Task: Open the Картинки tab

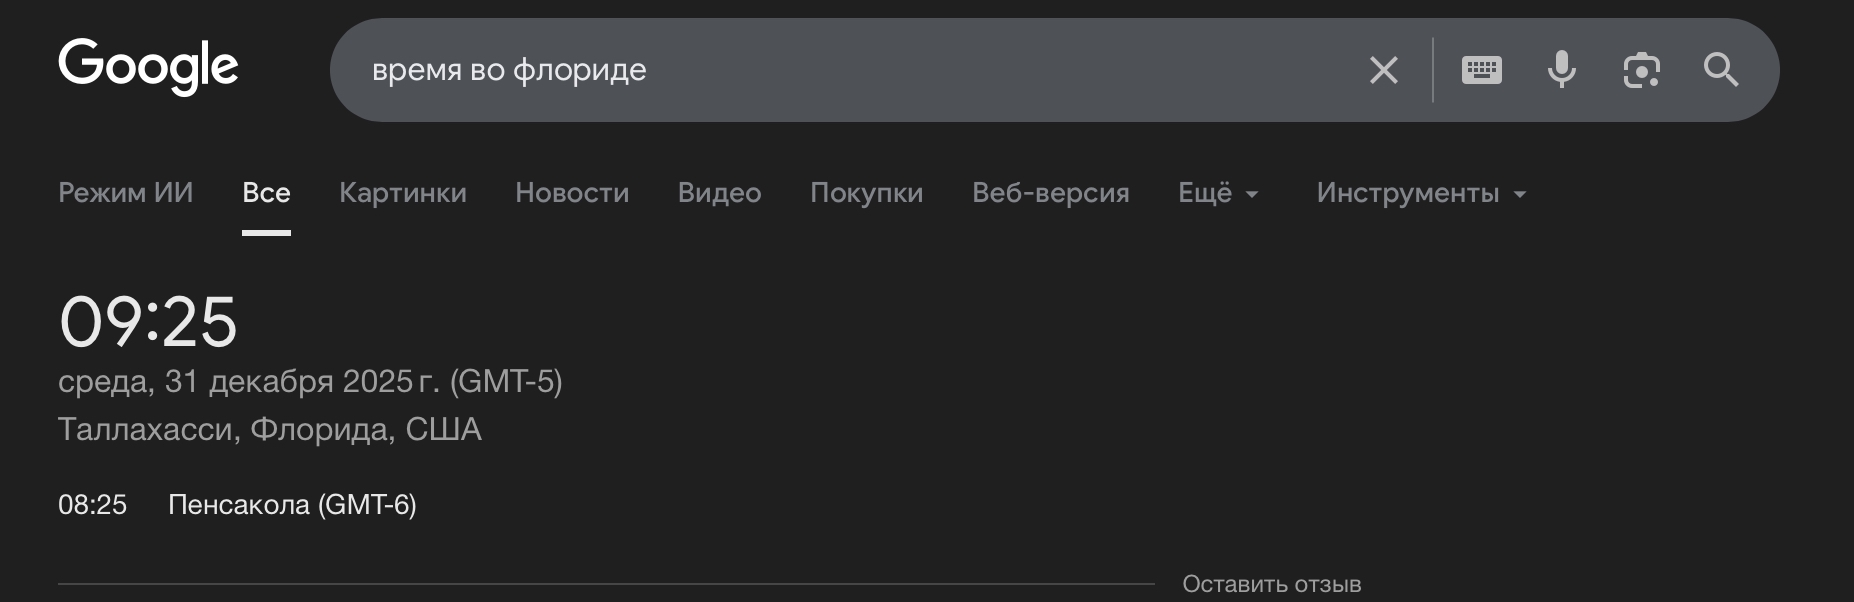Action: point(403,193)
